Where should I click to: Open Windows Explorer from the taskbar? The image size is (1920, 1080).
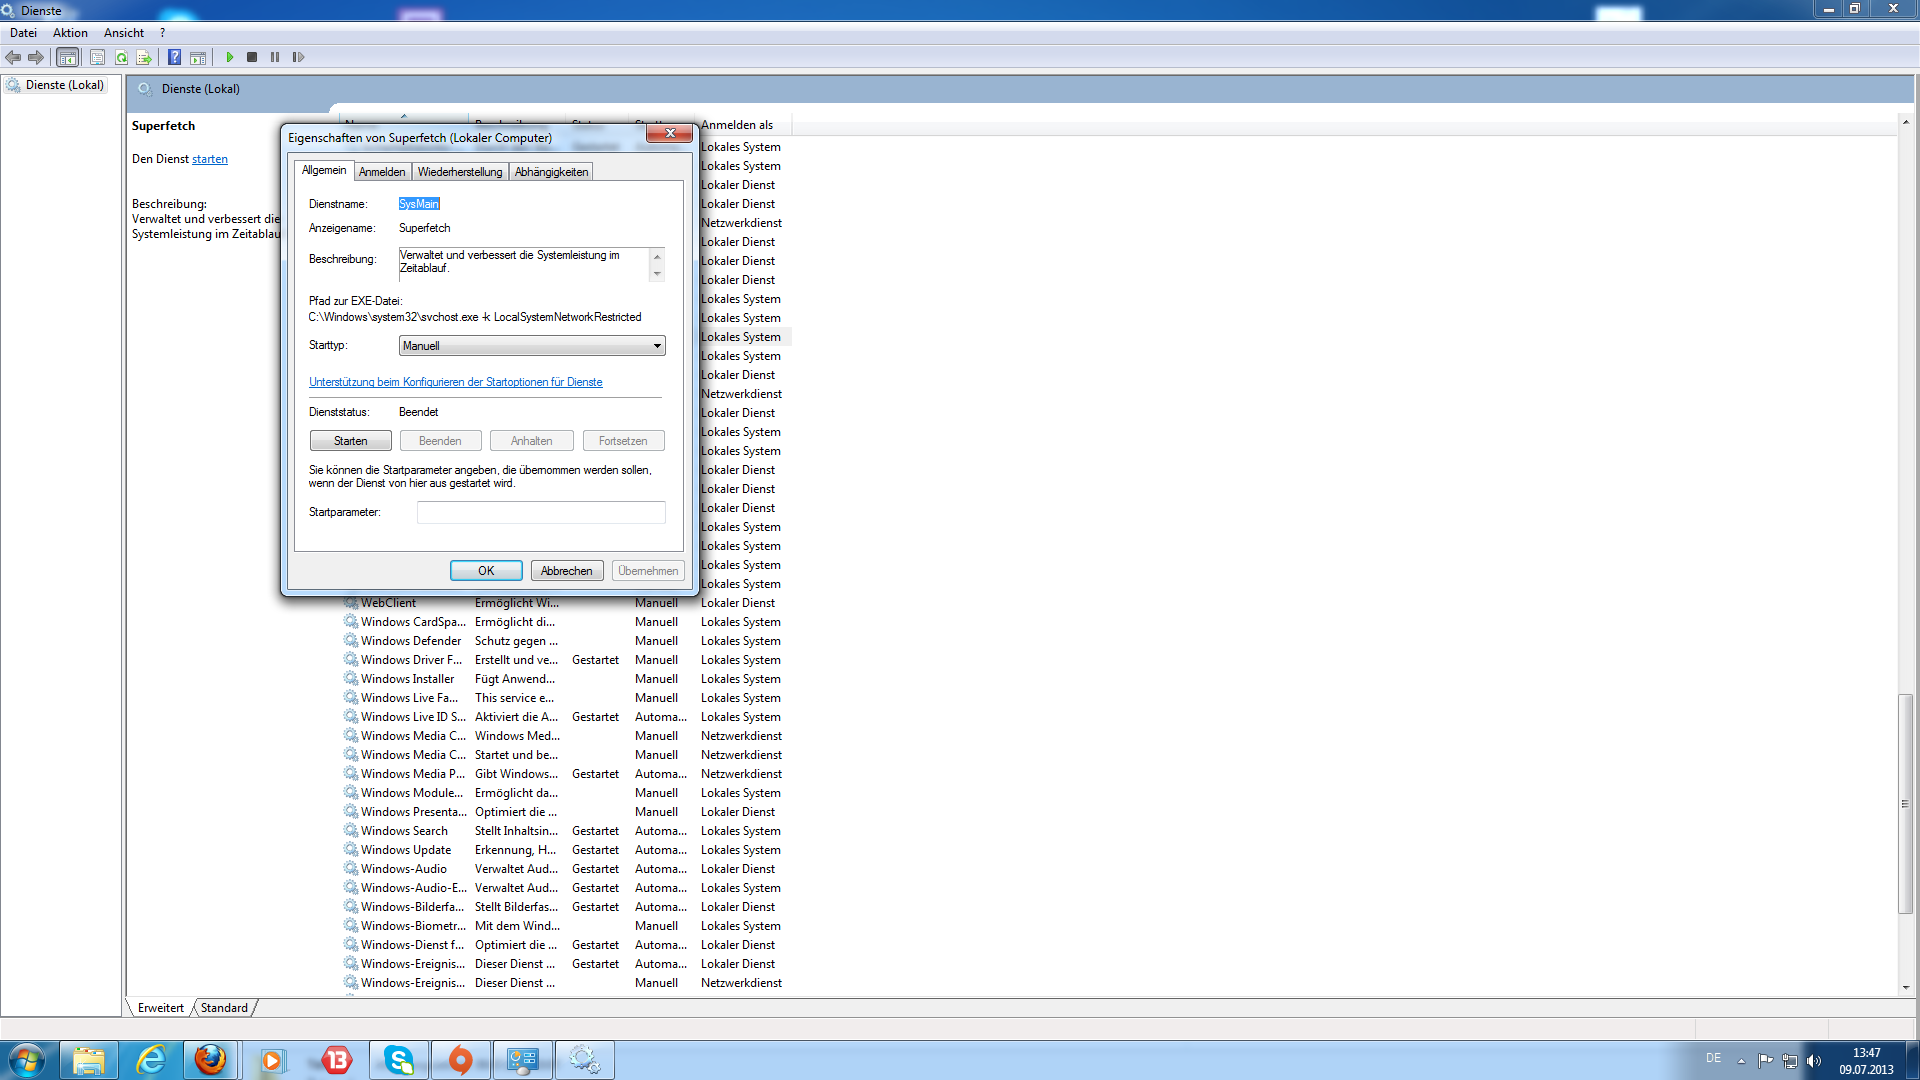(x=89, y=1060)
